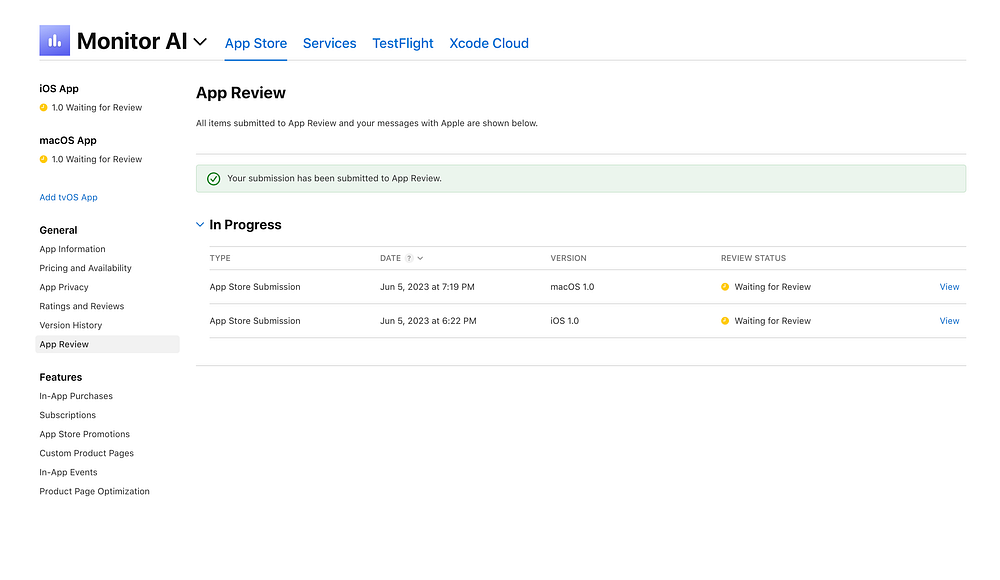Click the Add tvOS App link
1000x580 pixels.
tap(68, 197)
